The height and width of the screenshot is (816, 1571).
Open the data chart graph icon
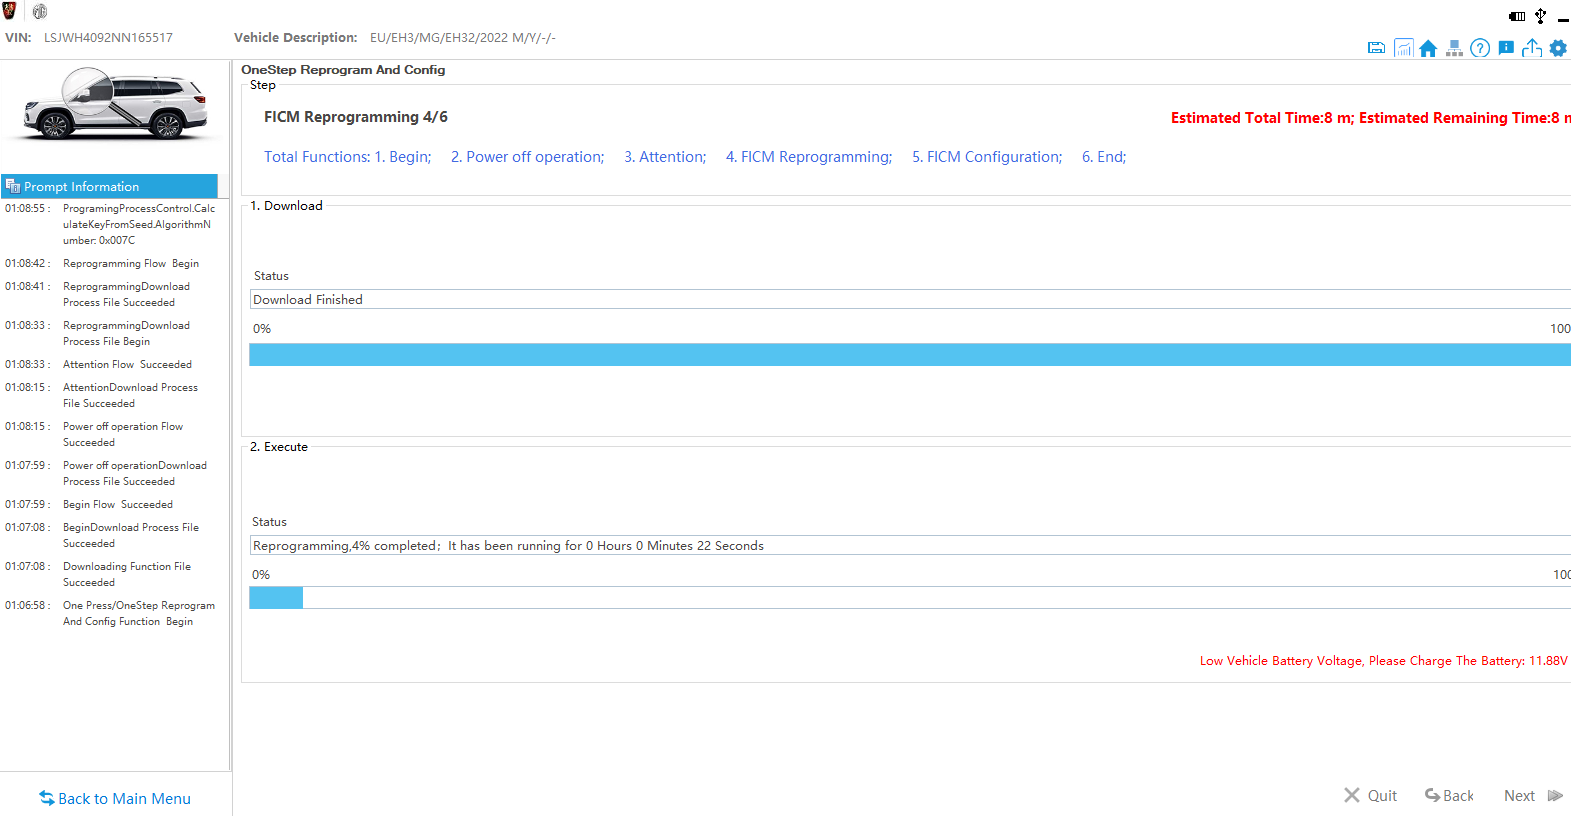click(x=1403, y=48)
